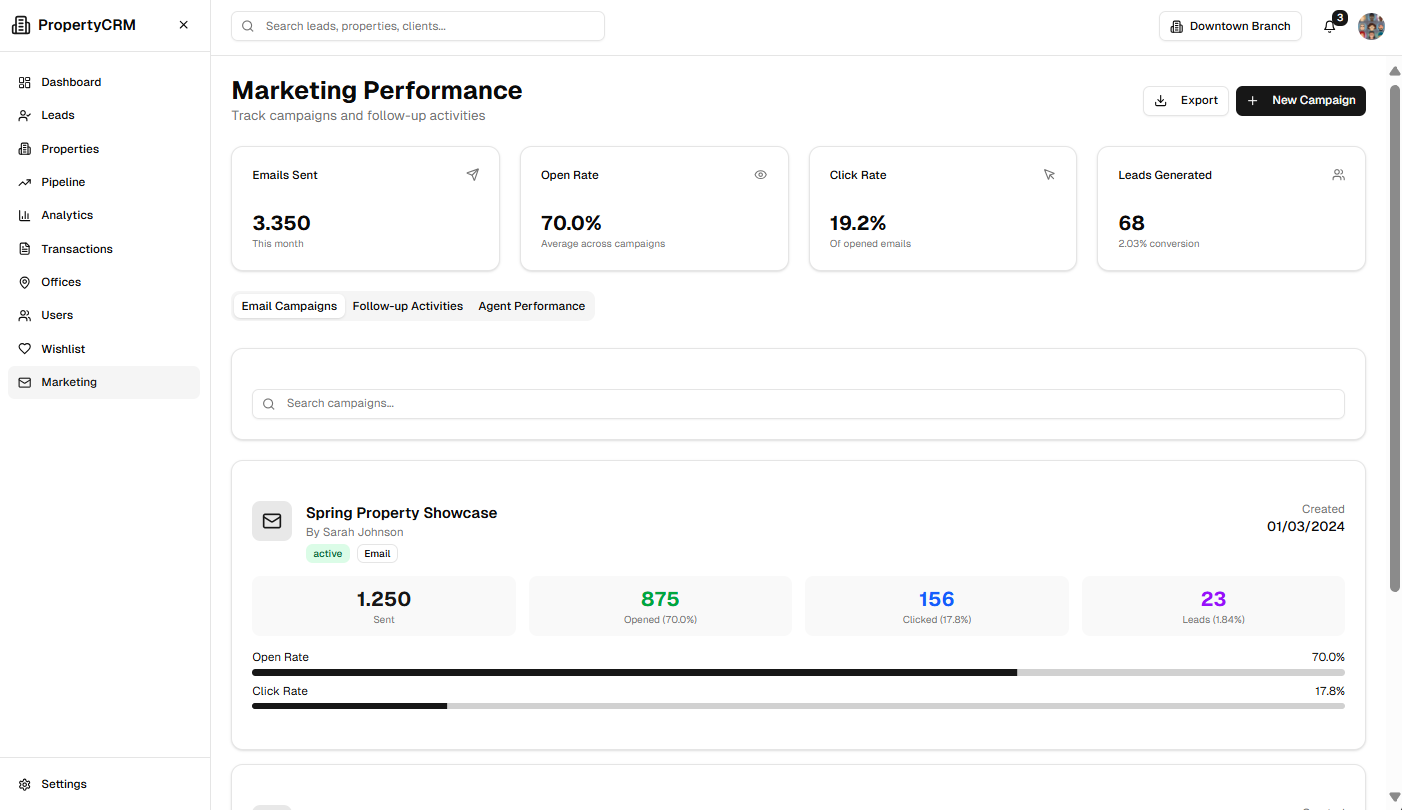Image resolution: width=1402 pixels, height=810 pixels.
Task: Switch to the Agent Performance tab
Action: (531, 306)
